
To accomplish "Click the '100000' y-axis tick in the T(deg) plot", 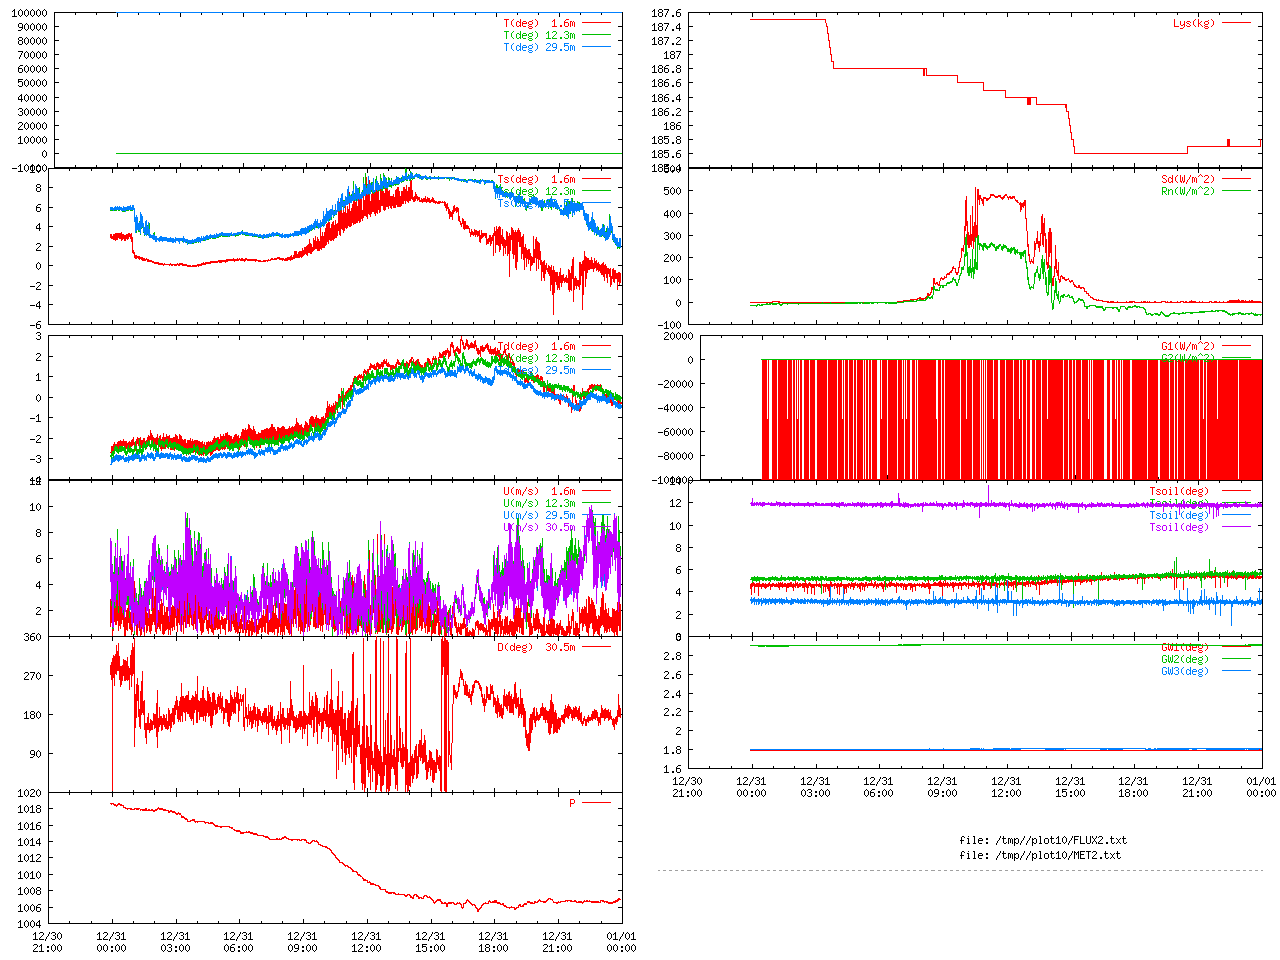I will coord(28,13).
